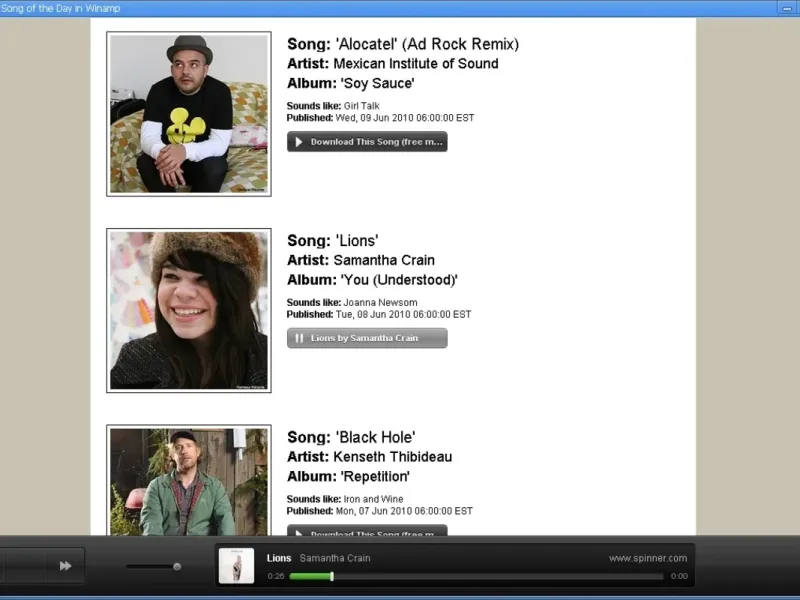Open Kenseth Thibideau photo thumbnail
The image size is (800, 600).
(x=189, y=480)
